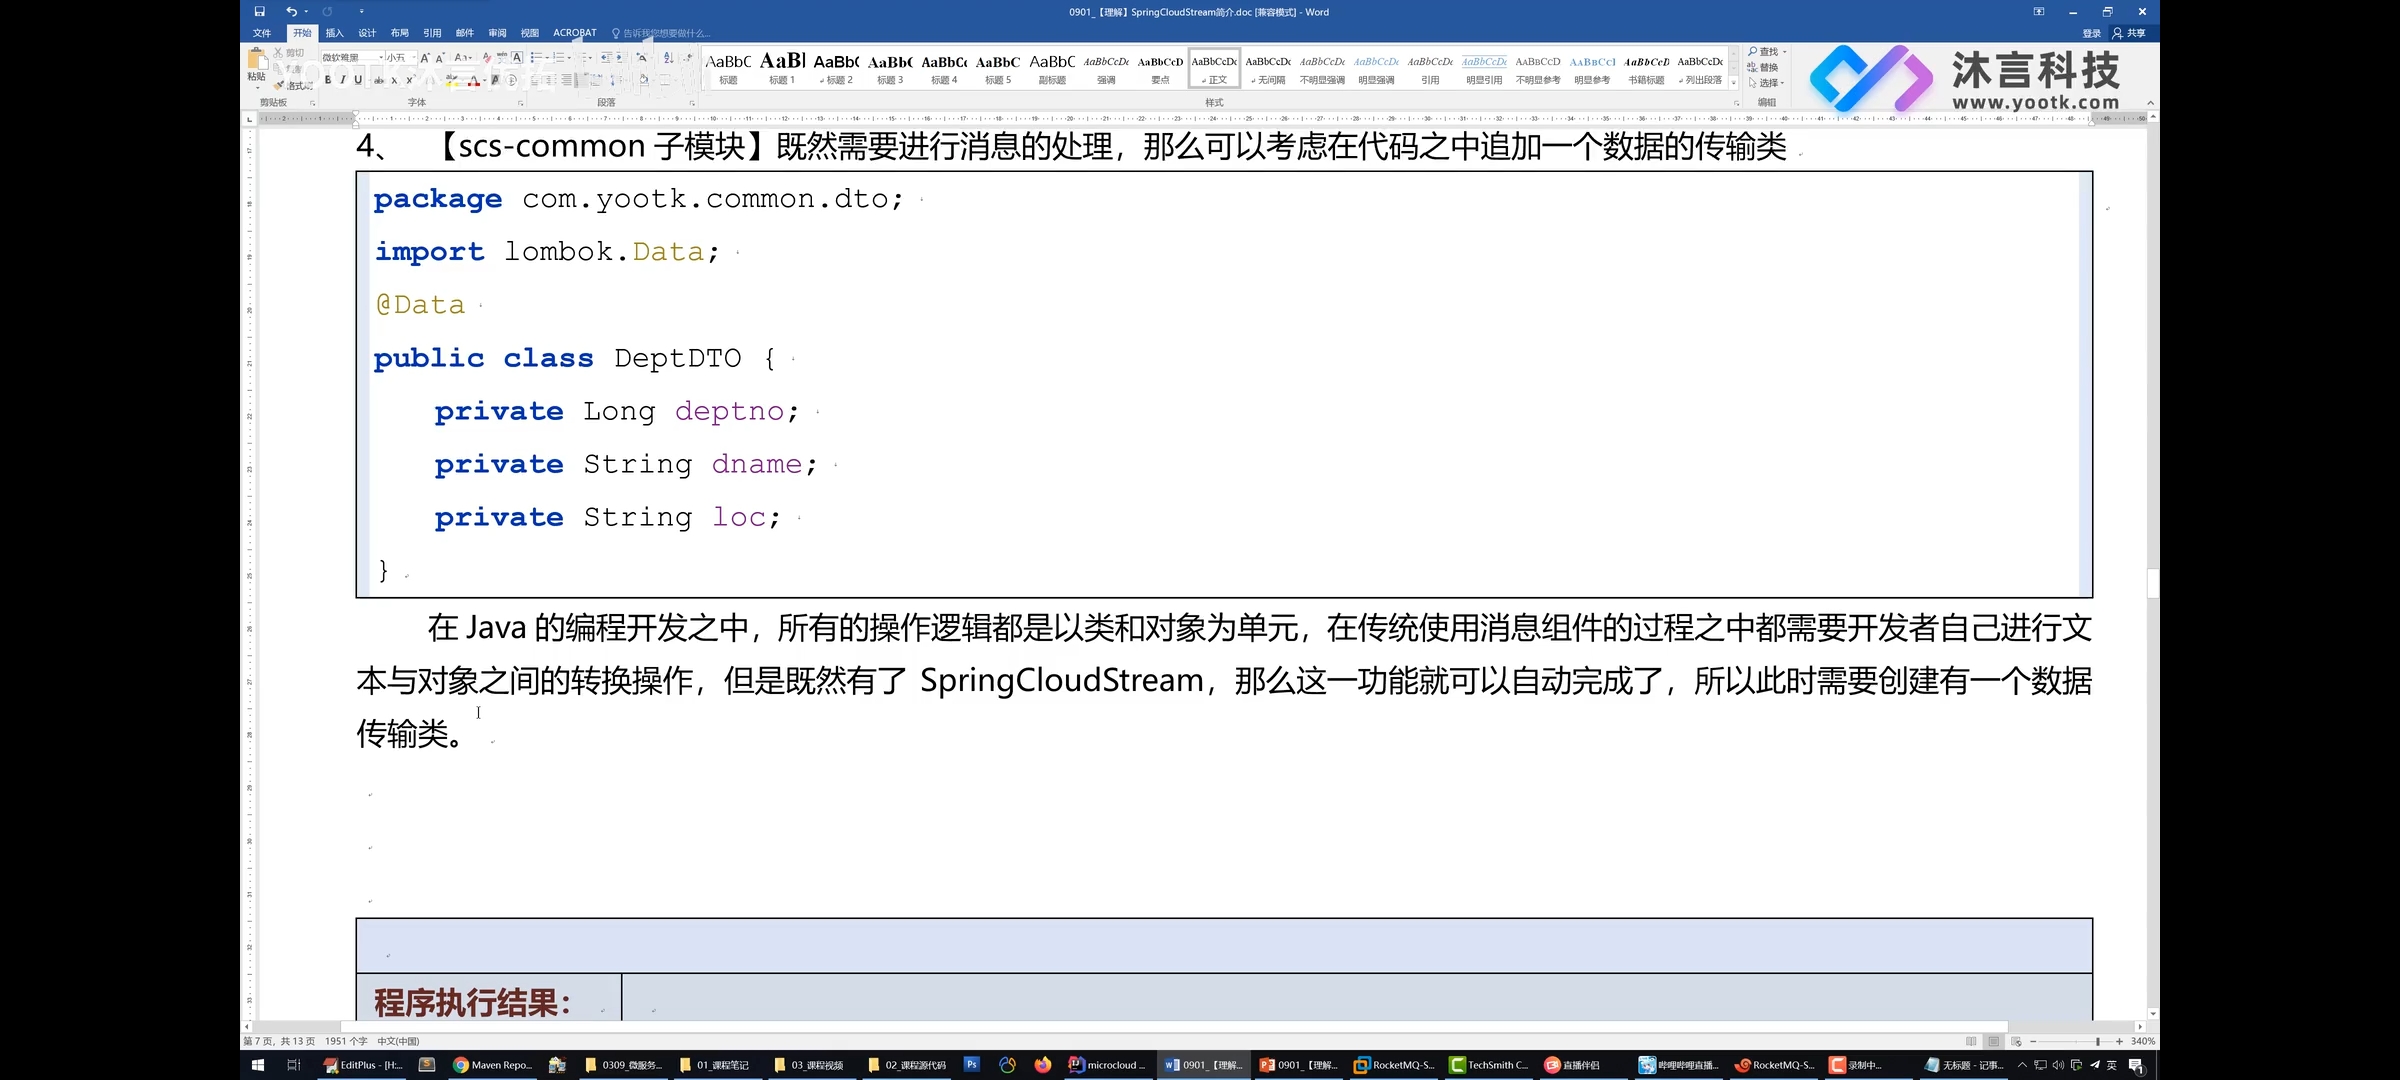Click the Paste clipboard icon
Viewport: 2400px width, 1080px height.
point(258,61)
